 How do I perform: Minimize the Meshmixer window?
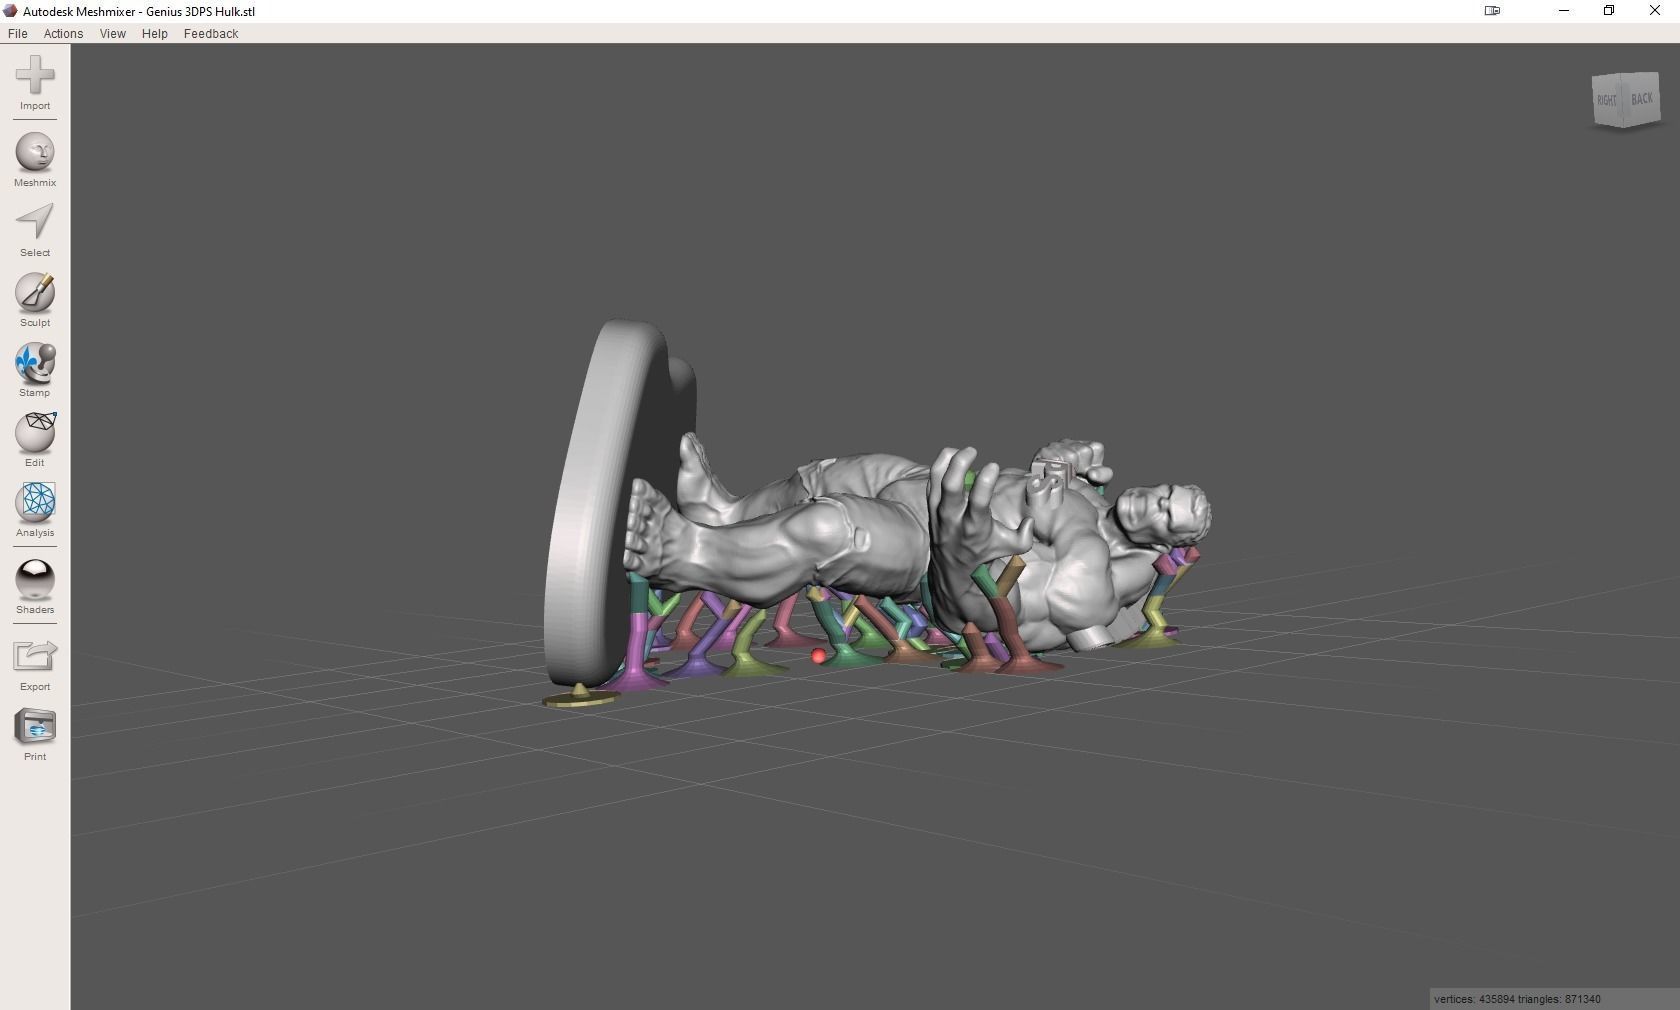coord(1564,11)
